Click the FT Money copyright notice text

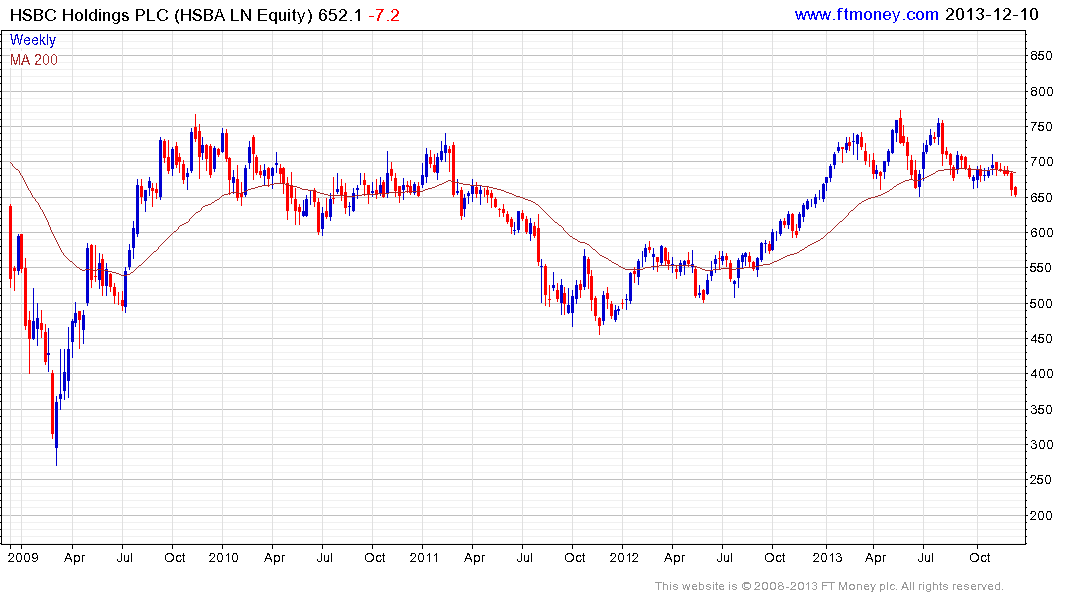point(829,586)
